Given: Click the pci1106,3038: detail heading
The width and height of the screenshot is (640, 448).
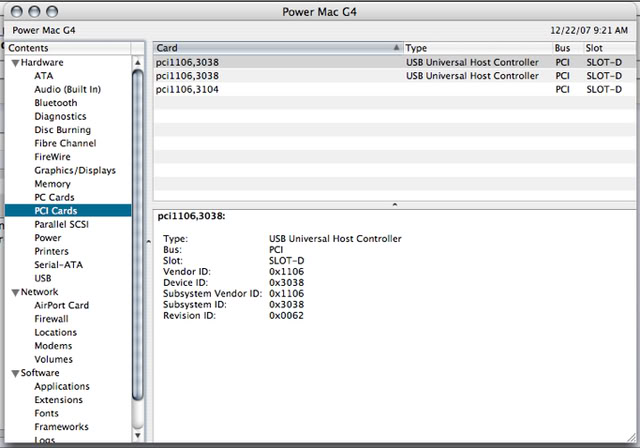Looking at the screenshot, I should pyautogui.click(x=191, y=216).
